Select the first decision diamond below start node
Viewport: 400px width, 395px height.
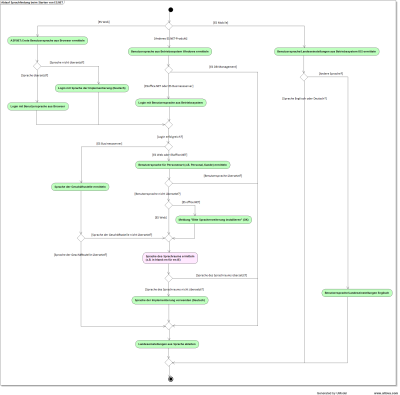pos(169,26)
